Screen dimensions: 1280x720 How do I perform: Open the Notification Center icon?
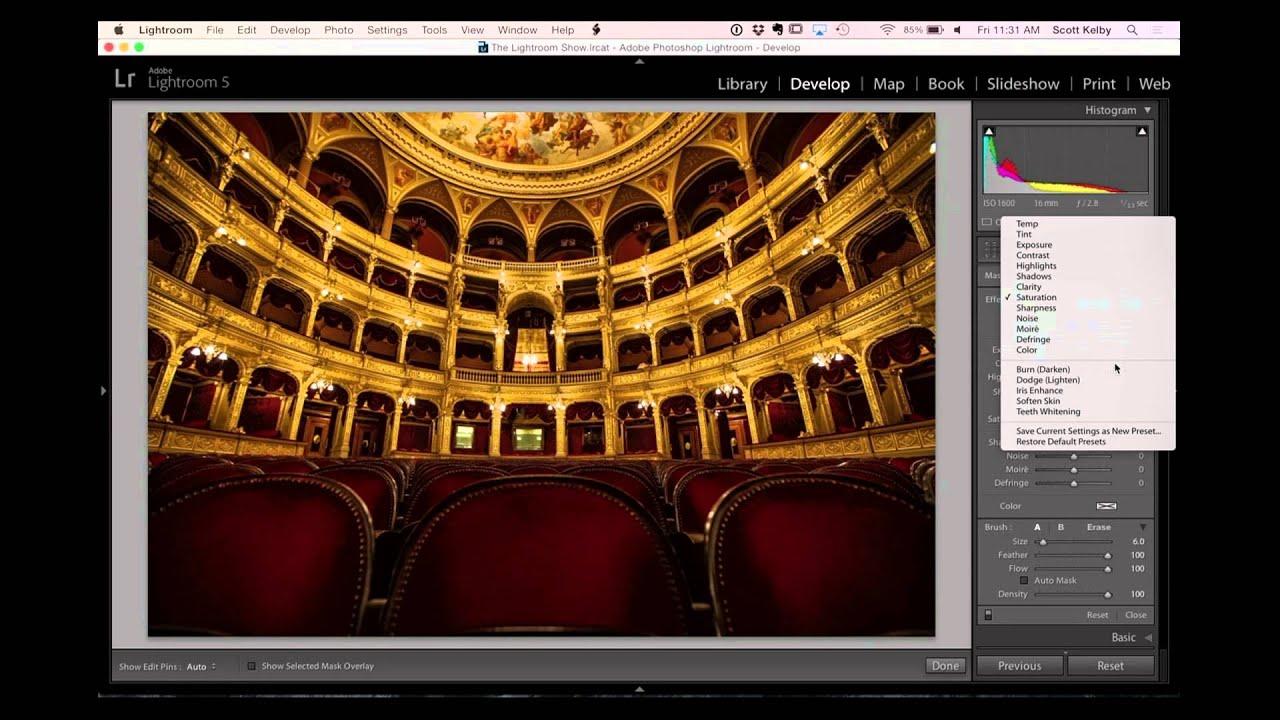tap(1159, 30)
